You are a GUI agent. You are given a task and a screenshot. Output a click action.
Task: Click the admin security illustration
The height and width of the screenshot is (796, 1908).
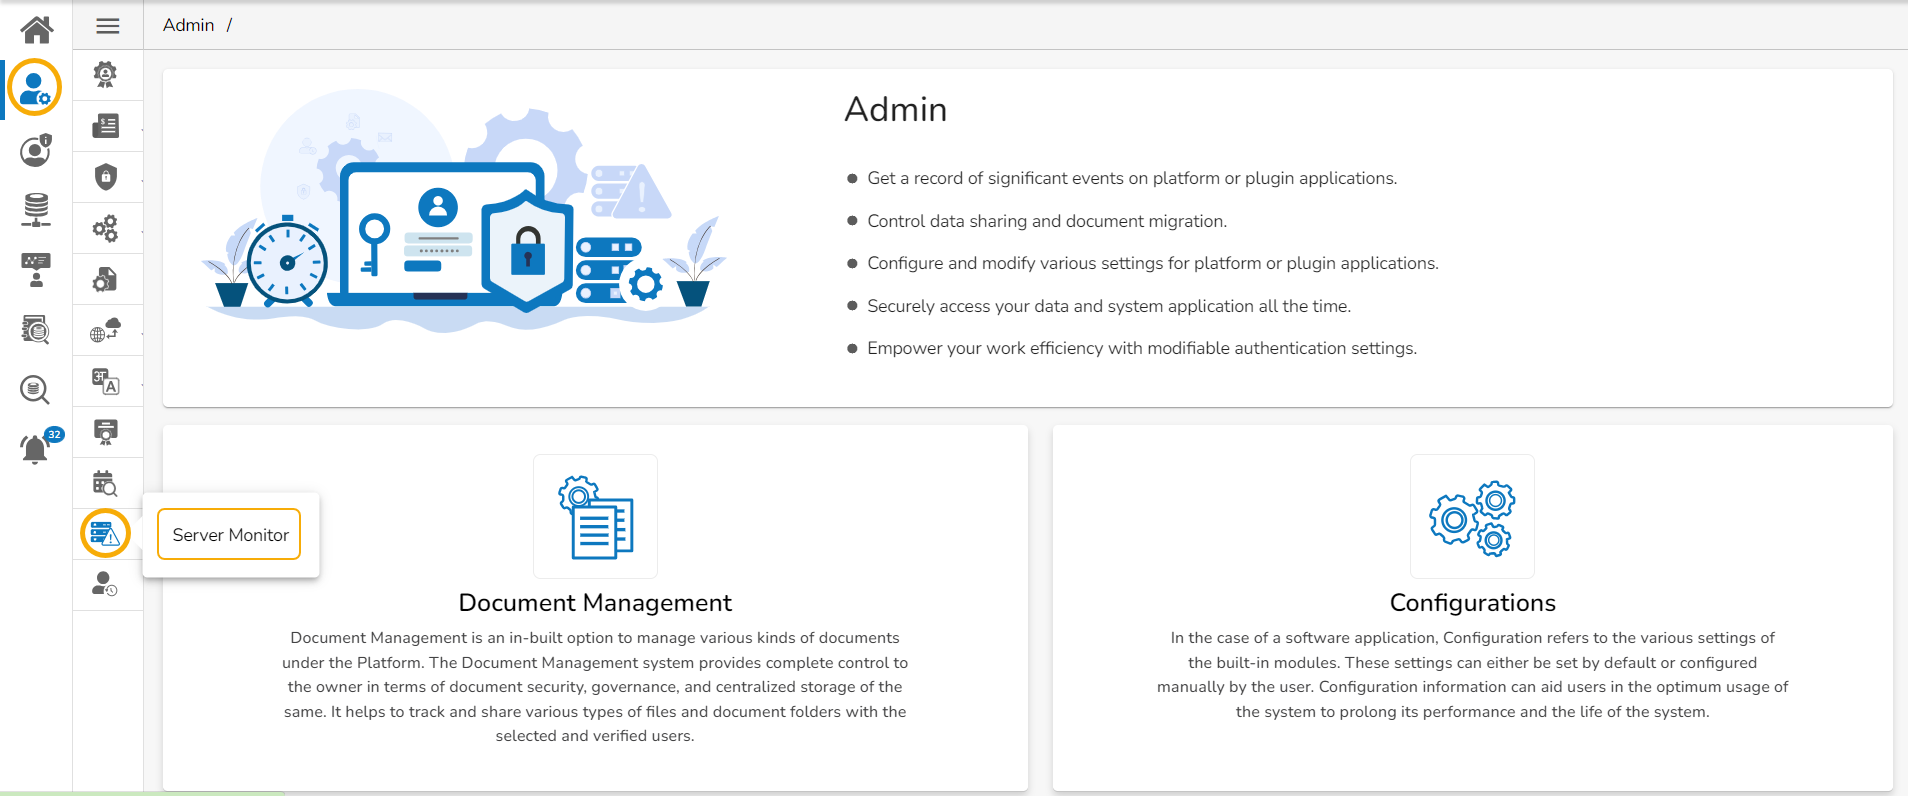463,212
